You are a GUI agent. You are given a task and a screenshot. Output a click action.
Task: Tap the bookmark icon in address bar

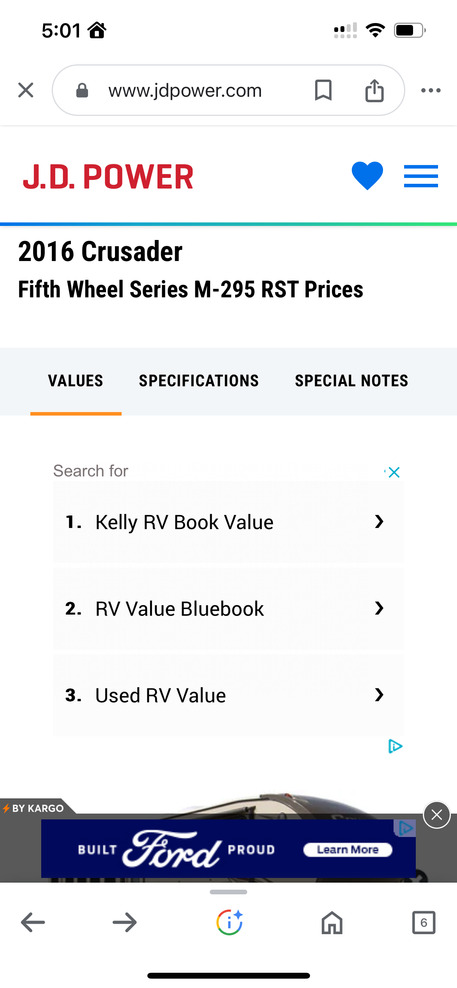[x=323, y=90]
